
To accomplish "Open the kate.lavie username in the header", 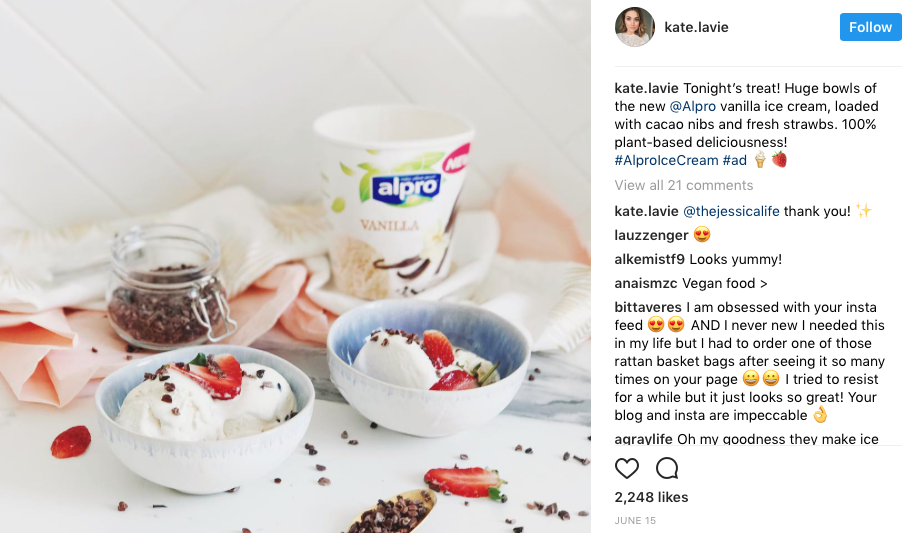I will pyautogui.click(x=696, y=27).
